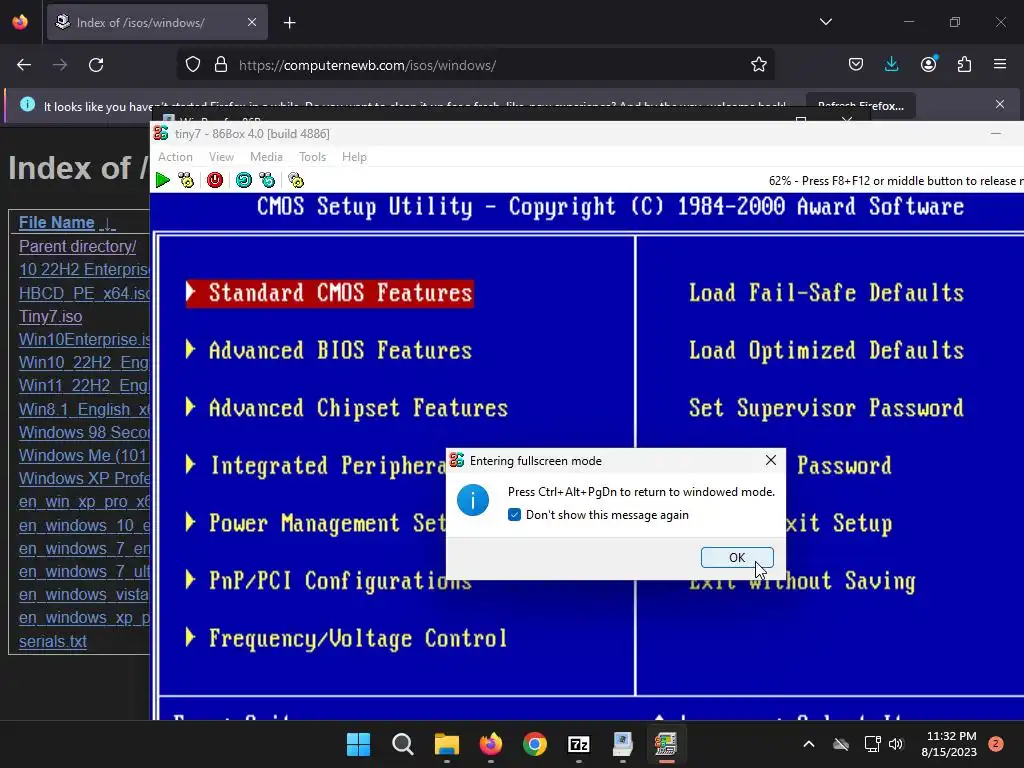Open File Explorer from the taskbar

tap(447, 744)
